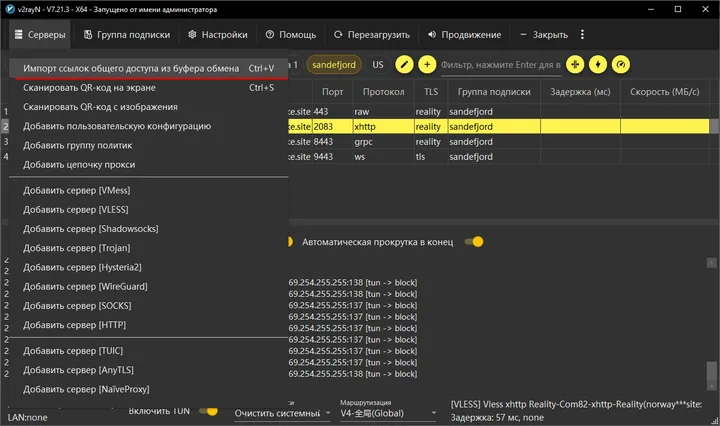Screen dimensions: 720x426
Task: Toggle Автоматическая прокрутка в конец switch
Action: point(474,242)
